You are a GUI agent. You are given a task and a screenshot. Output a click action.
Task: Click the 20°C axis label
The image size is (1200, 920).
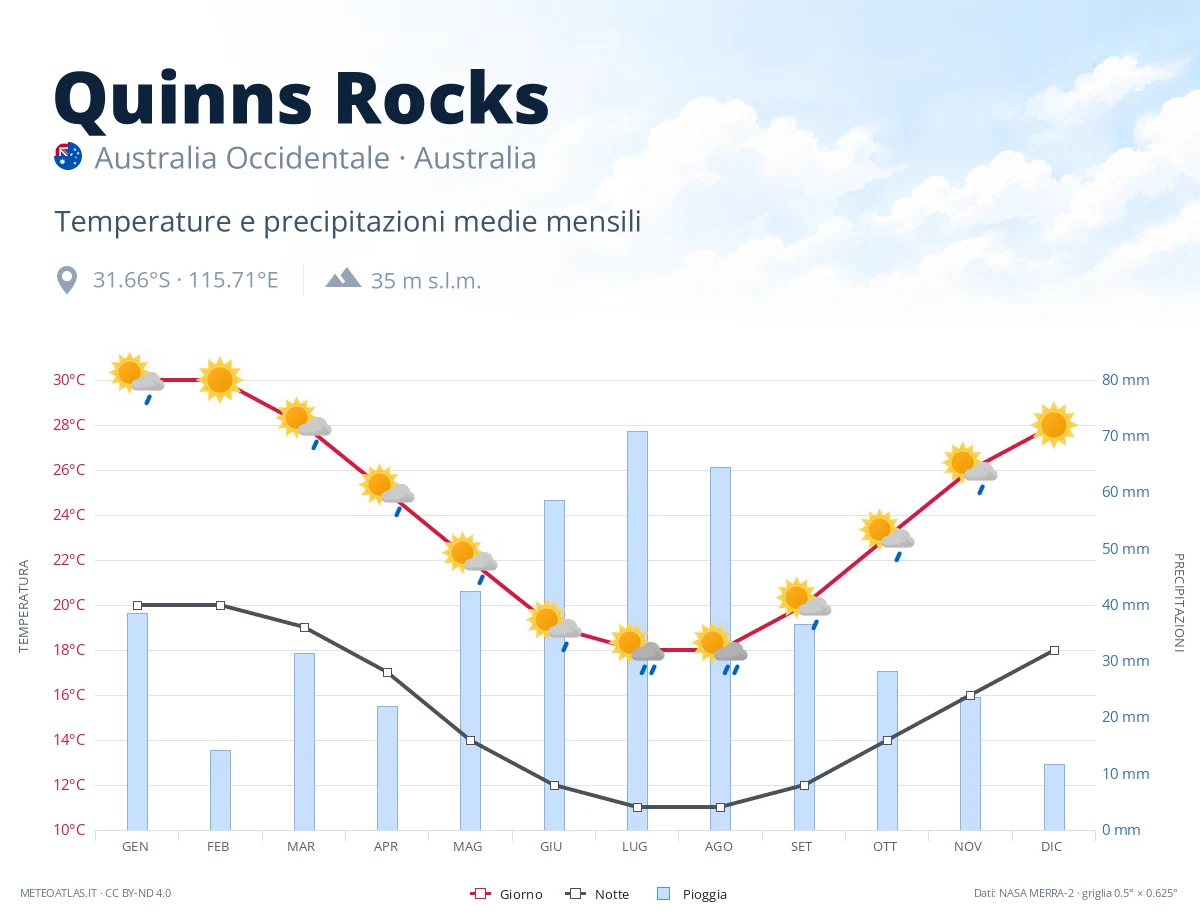click(69, 605)
